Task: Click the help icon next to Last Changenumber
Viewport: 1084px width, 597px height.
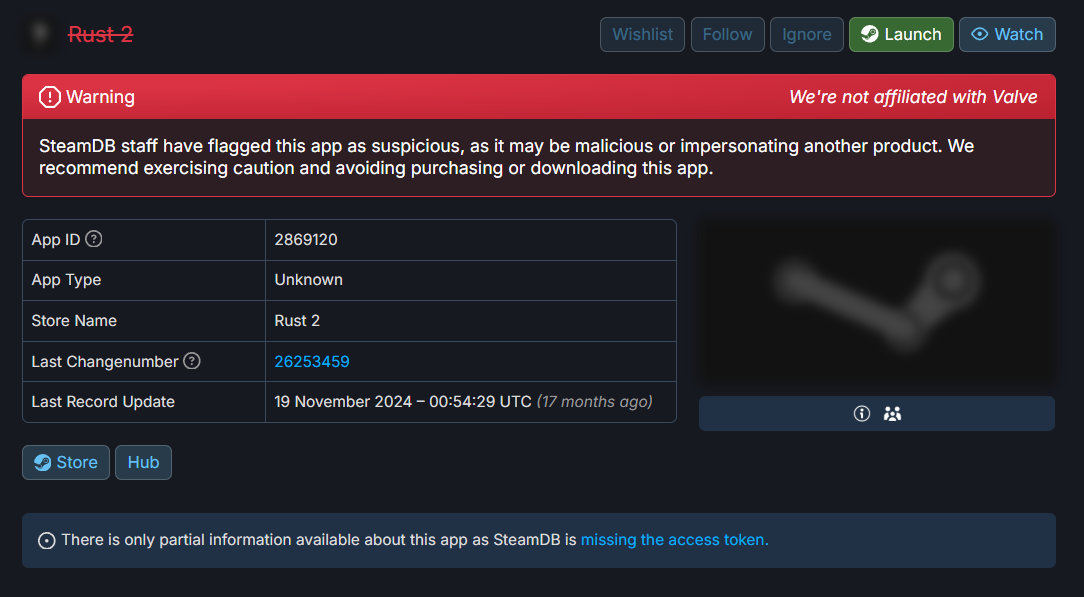Action: (192, 361)
